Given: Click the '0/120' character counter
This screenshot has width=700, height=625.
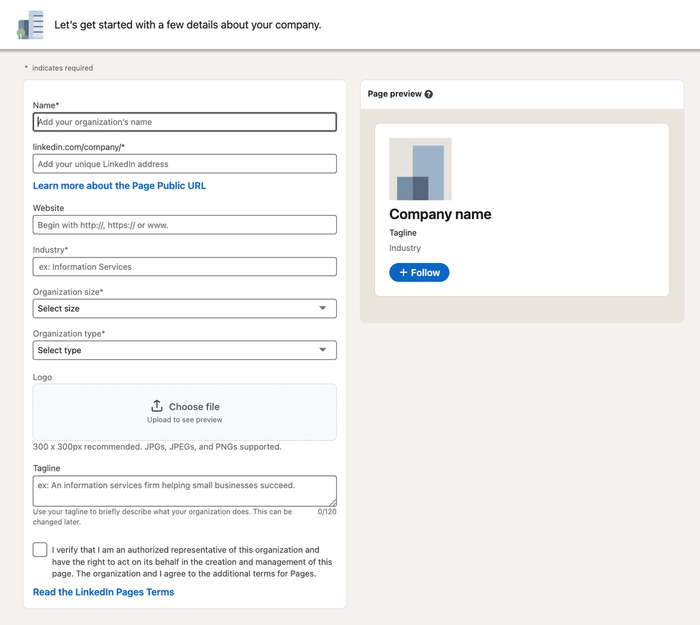Looking at the screenshot, I should coord(327,512).
